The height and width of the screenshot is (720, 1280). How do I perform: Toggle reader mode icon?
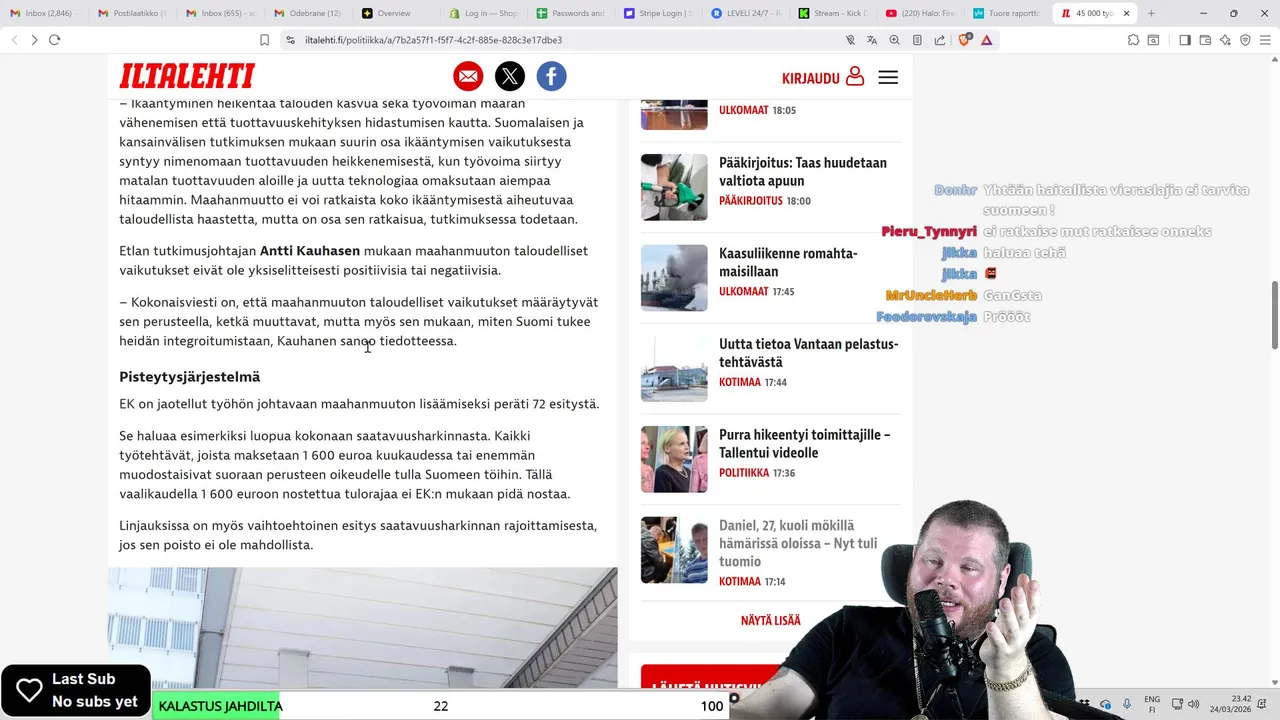coord(917,40)
